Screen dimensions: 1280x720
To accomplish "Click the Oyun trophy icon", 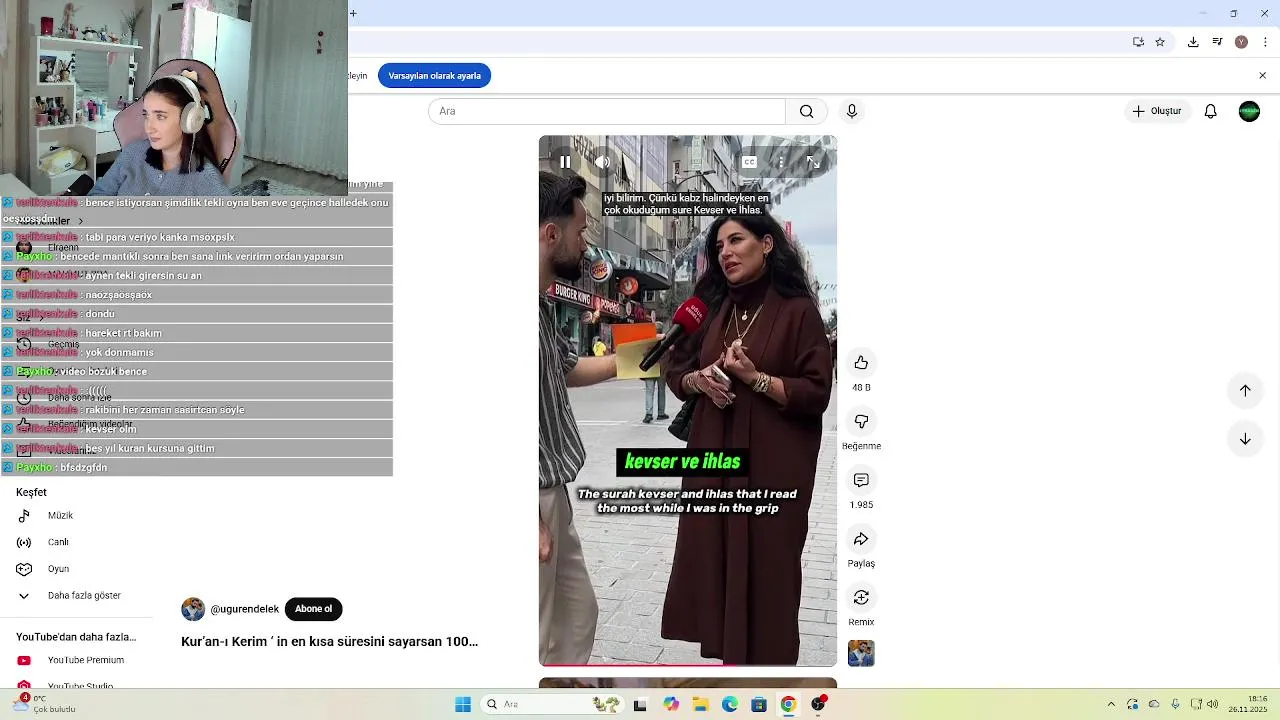I will tap(24, 569).
